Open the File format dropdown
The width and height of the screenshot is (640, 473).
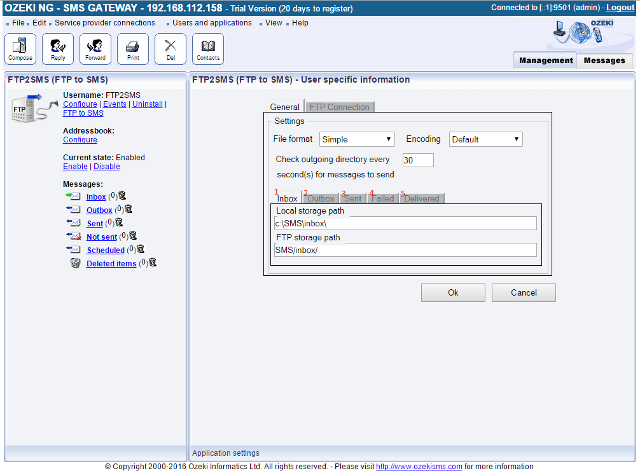pos(357,139)
